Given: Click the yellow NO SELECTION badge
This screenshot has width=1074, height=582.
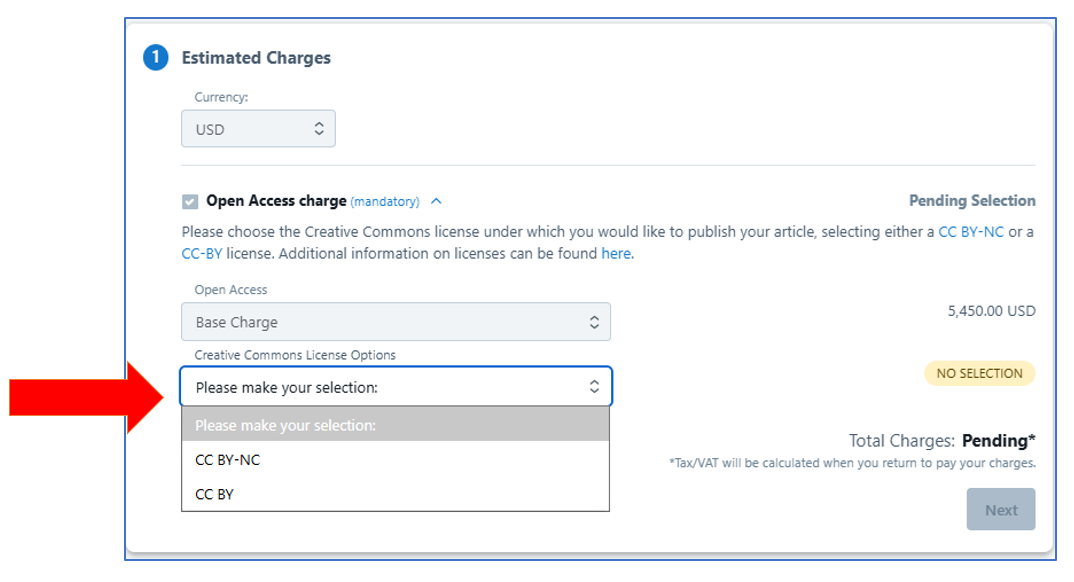Looking at the screenshot, I should point(979,373).
